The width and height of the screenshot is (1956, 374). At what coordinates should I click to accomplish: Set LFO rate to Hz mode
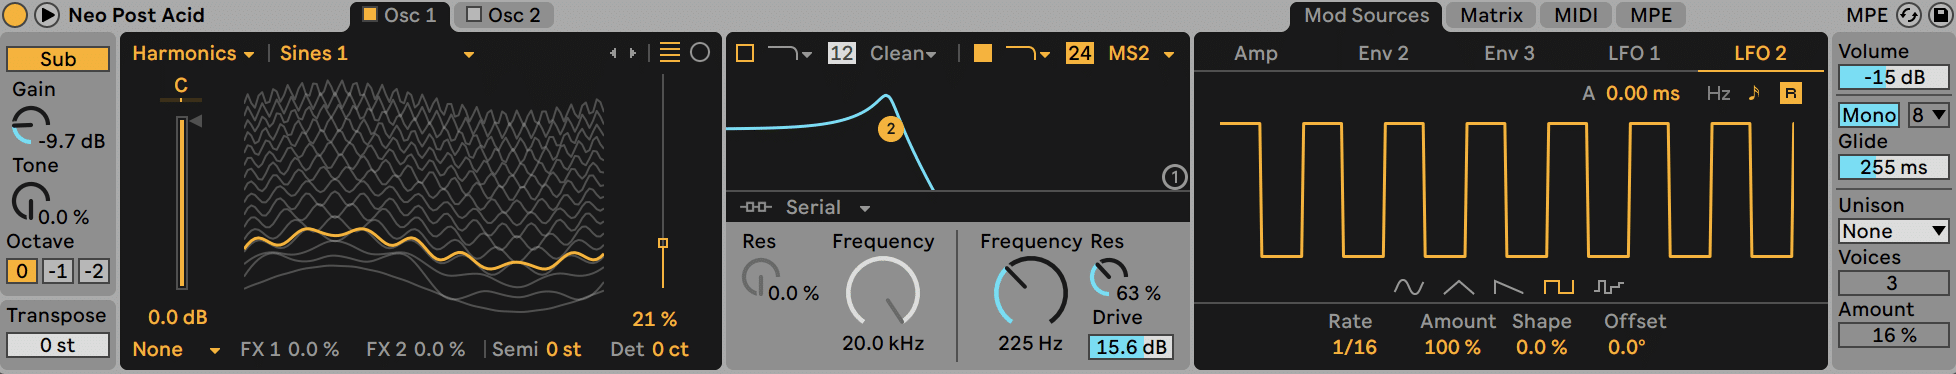click(1718, 93)
